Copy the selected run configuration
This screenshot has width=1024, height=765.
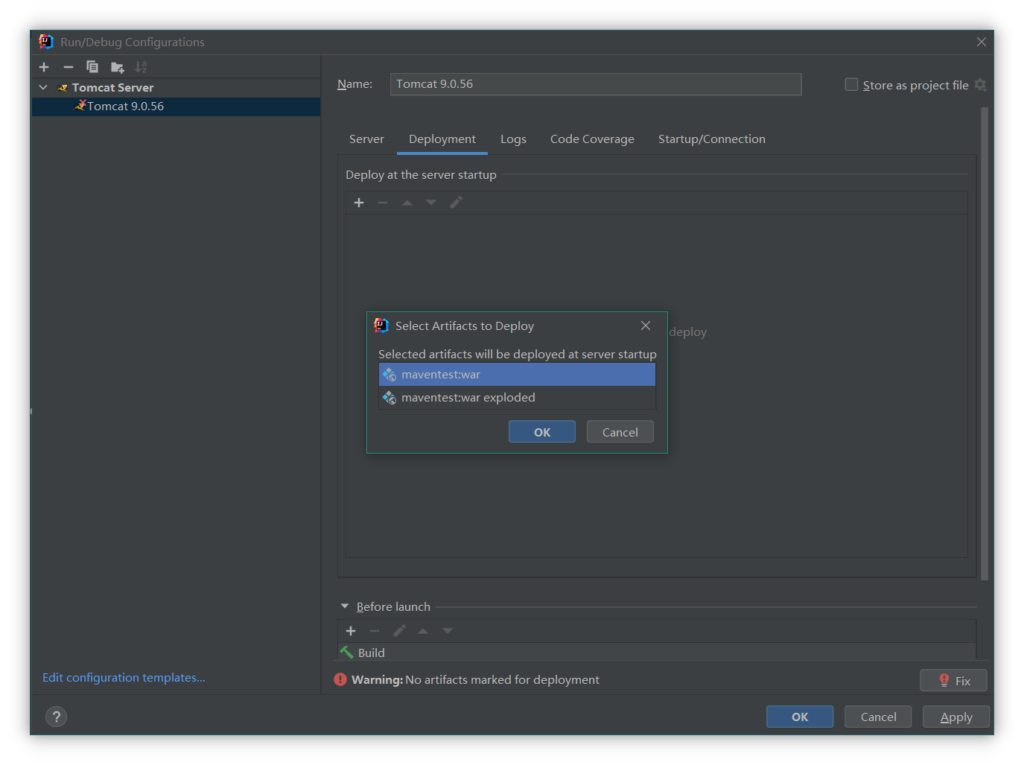pyautogui.click(x=92, y=67)
